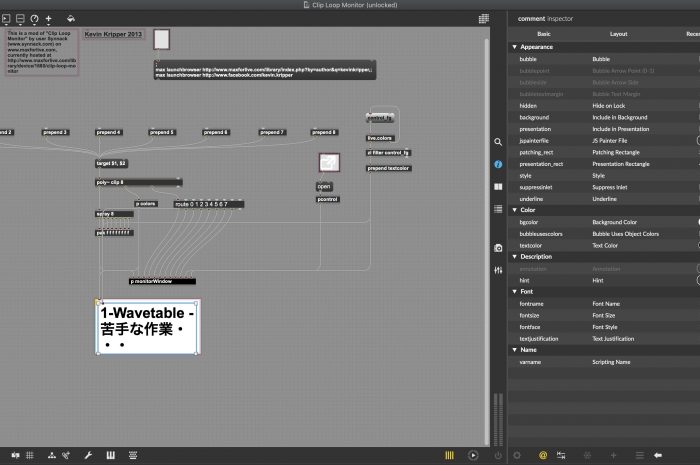700x465 pixels.
Task: Switch to the Layout inspector tab
Action: 618,34
